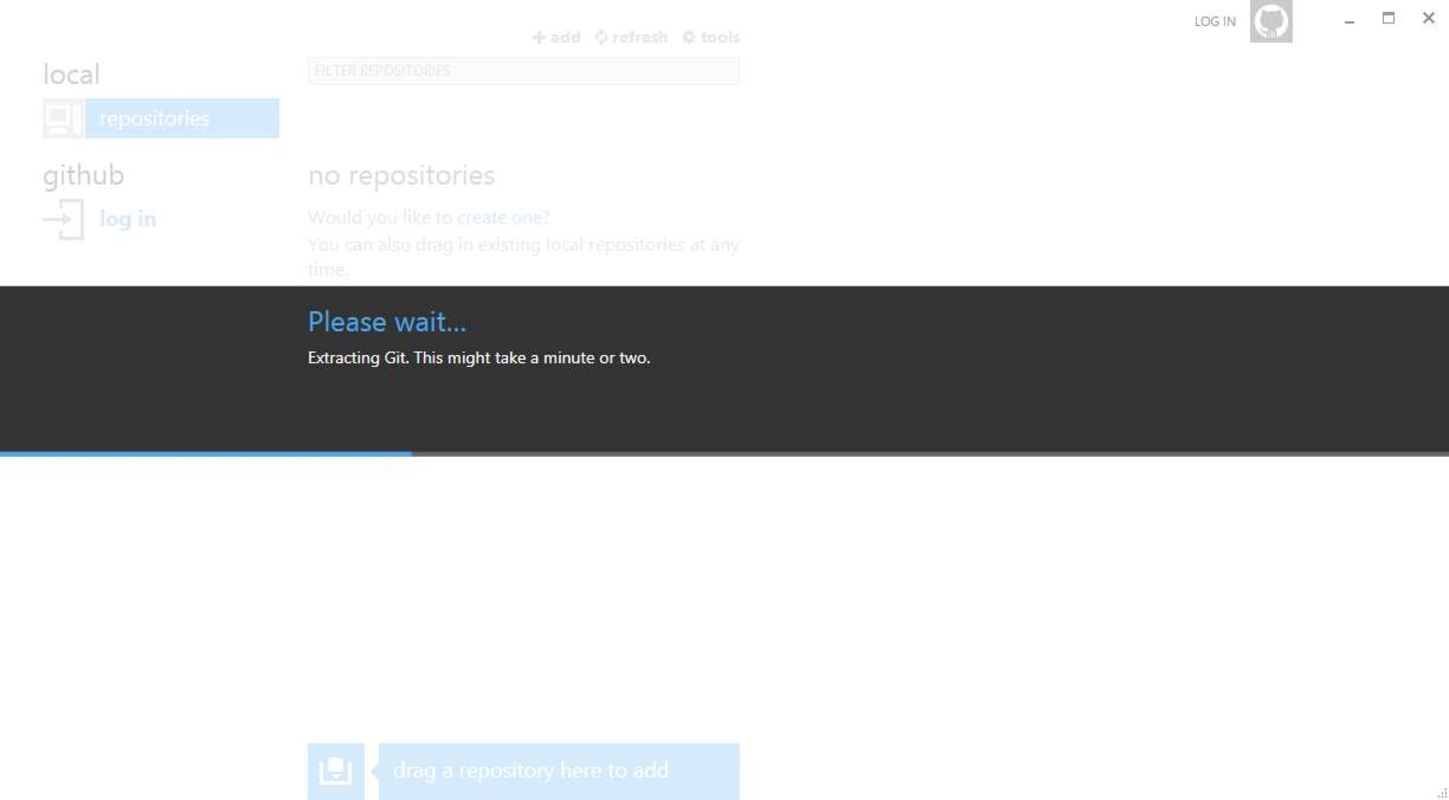Click the gear icon beside tools
Viewport: 1449px width, 800px height.
688,37
